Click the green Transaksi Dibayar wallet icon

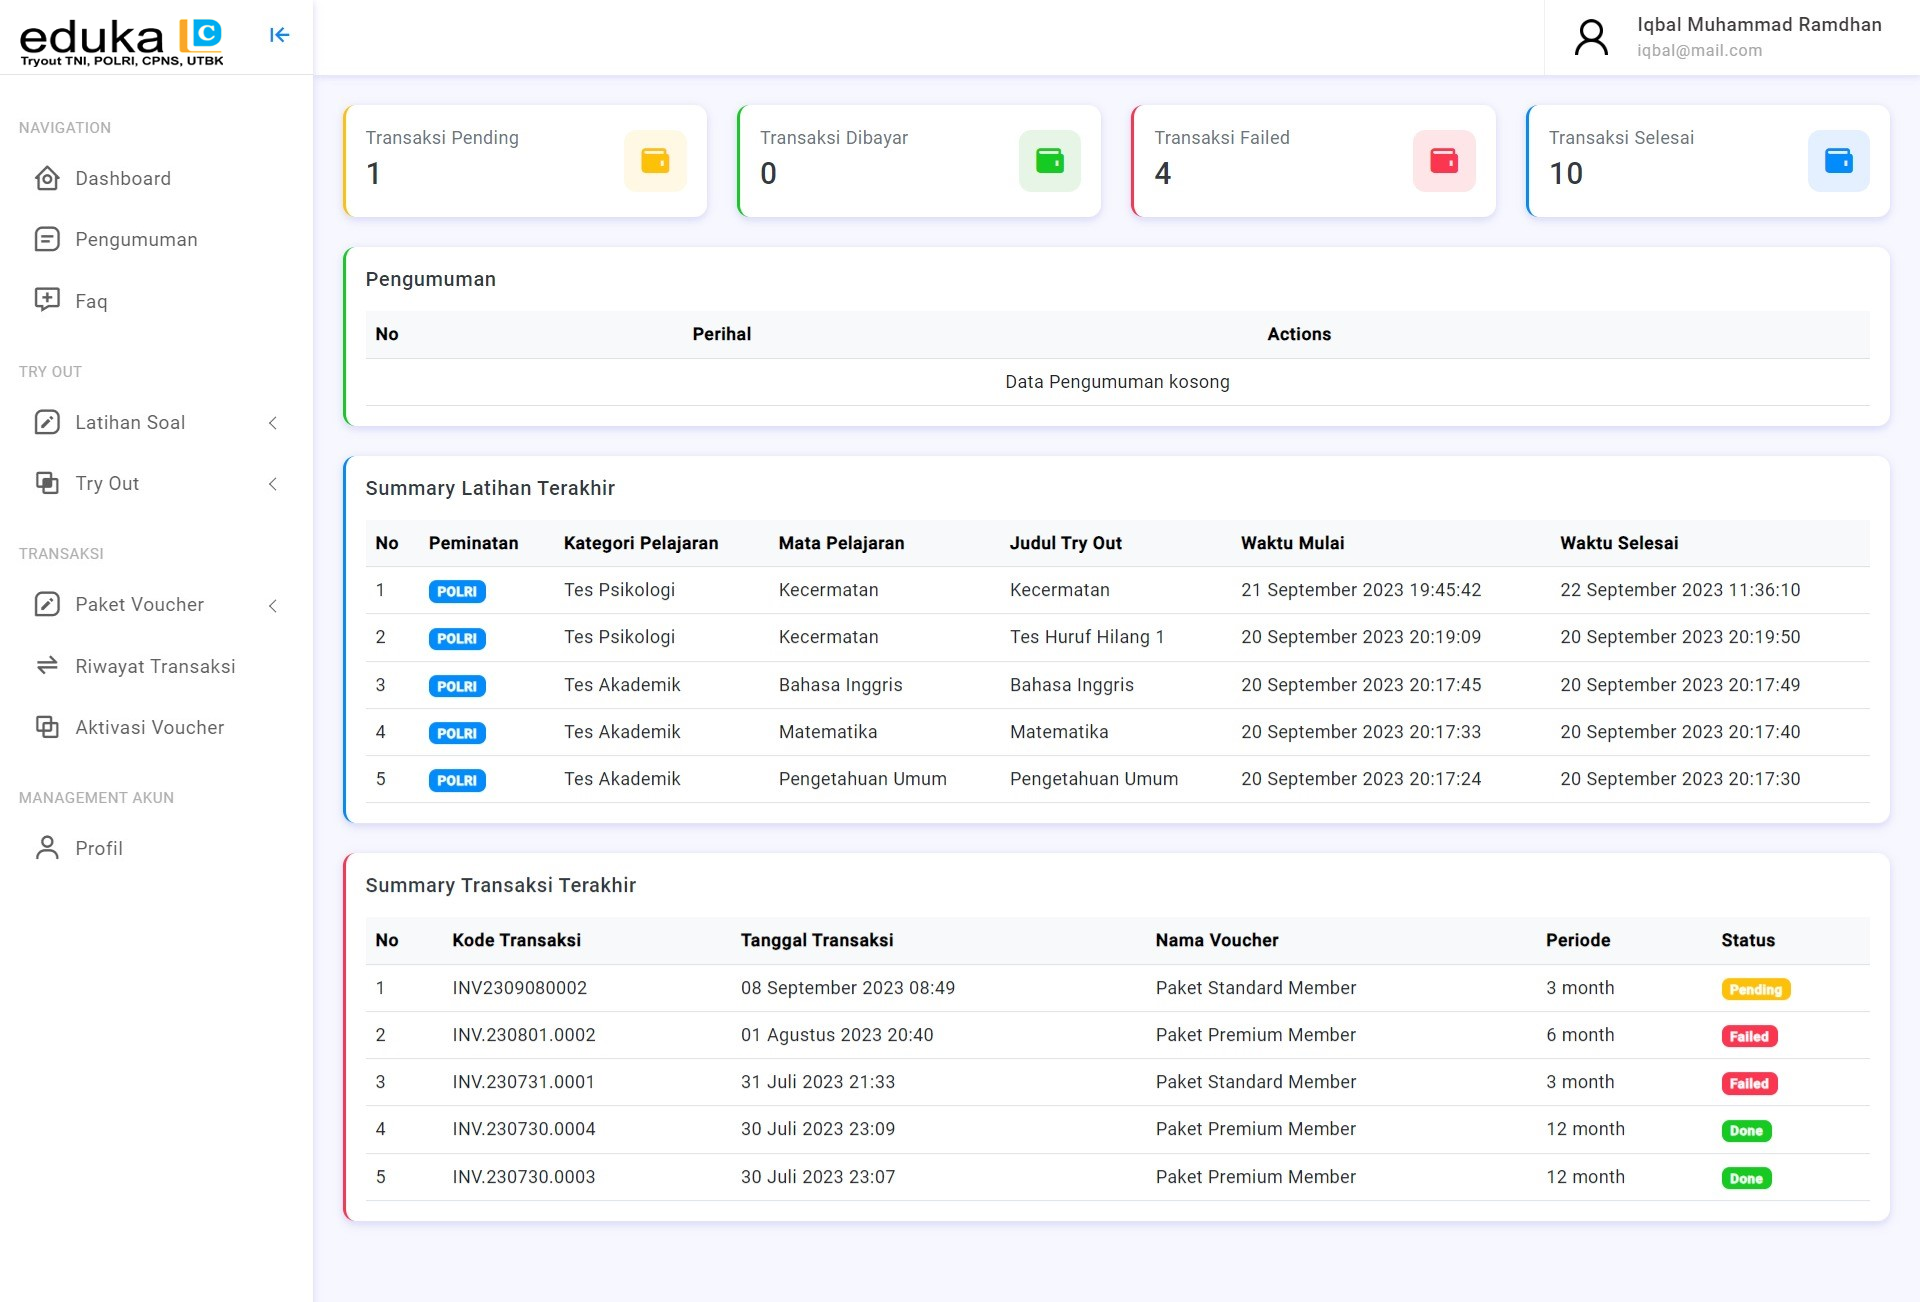click(x=1049, y=160)
